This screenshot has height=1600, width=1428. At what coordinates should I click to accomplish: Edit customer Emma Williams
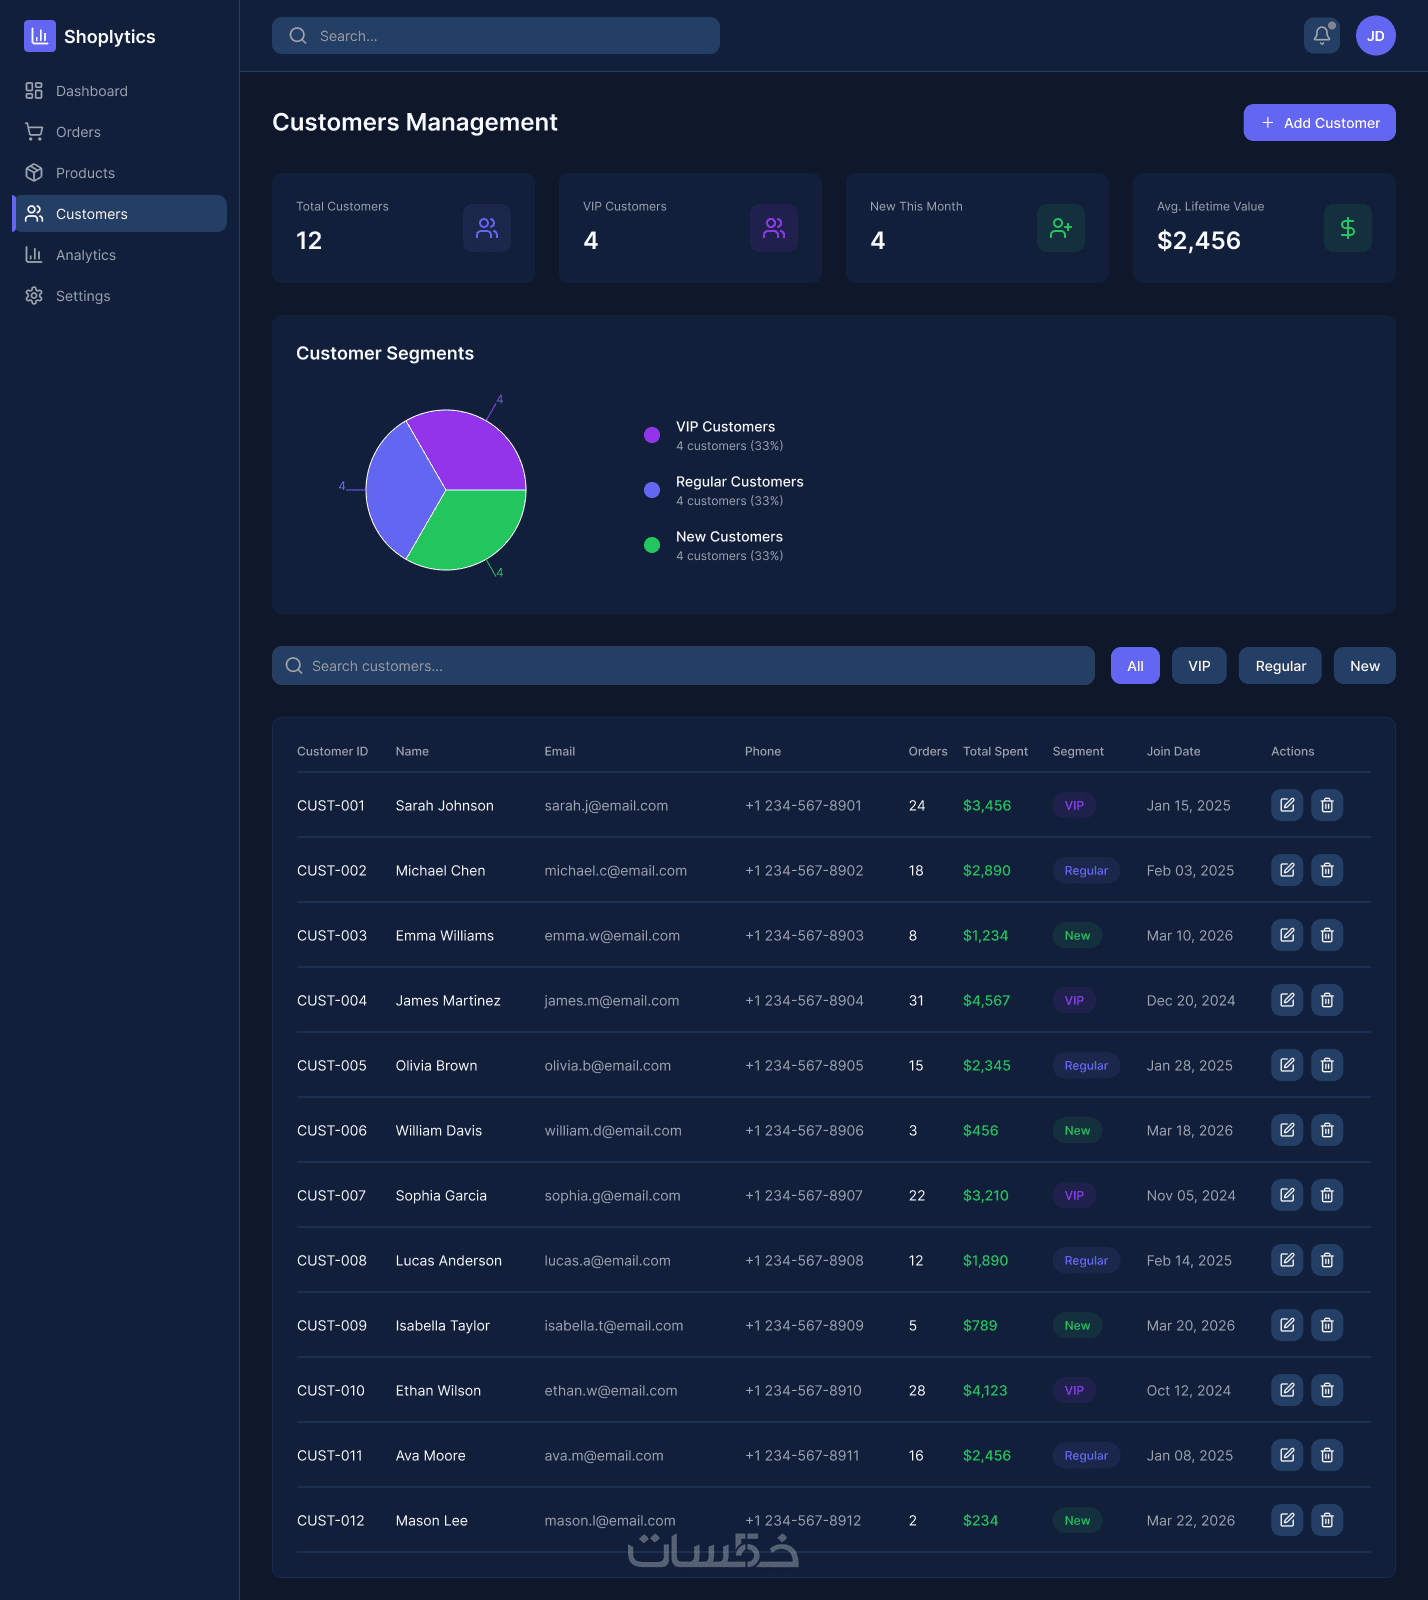coord(1287,935)
